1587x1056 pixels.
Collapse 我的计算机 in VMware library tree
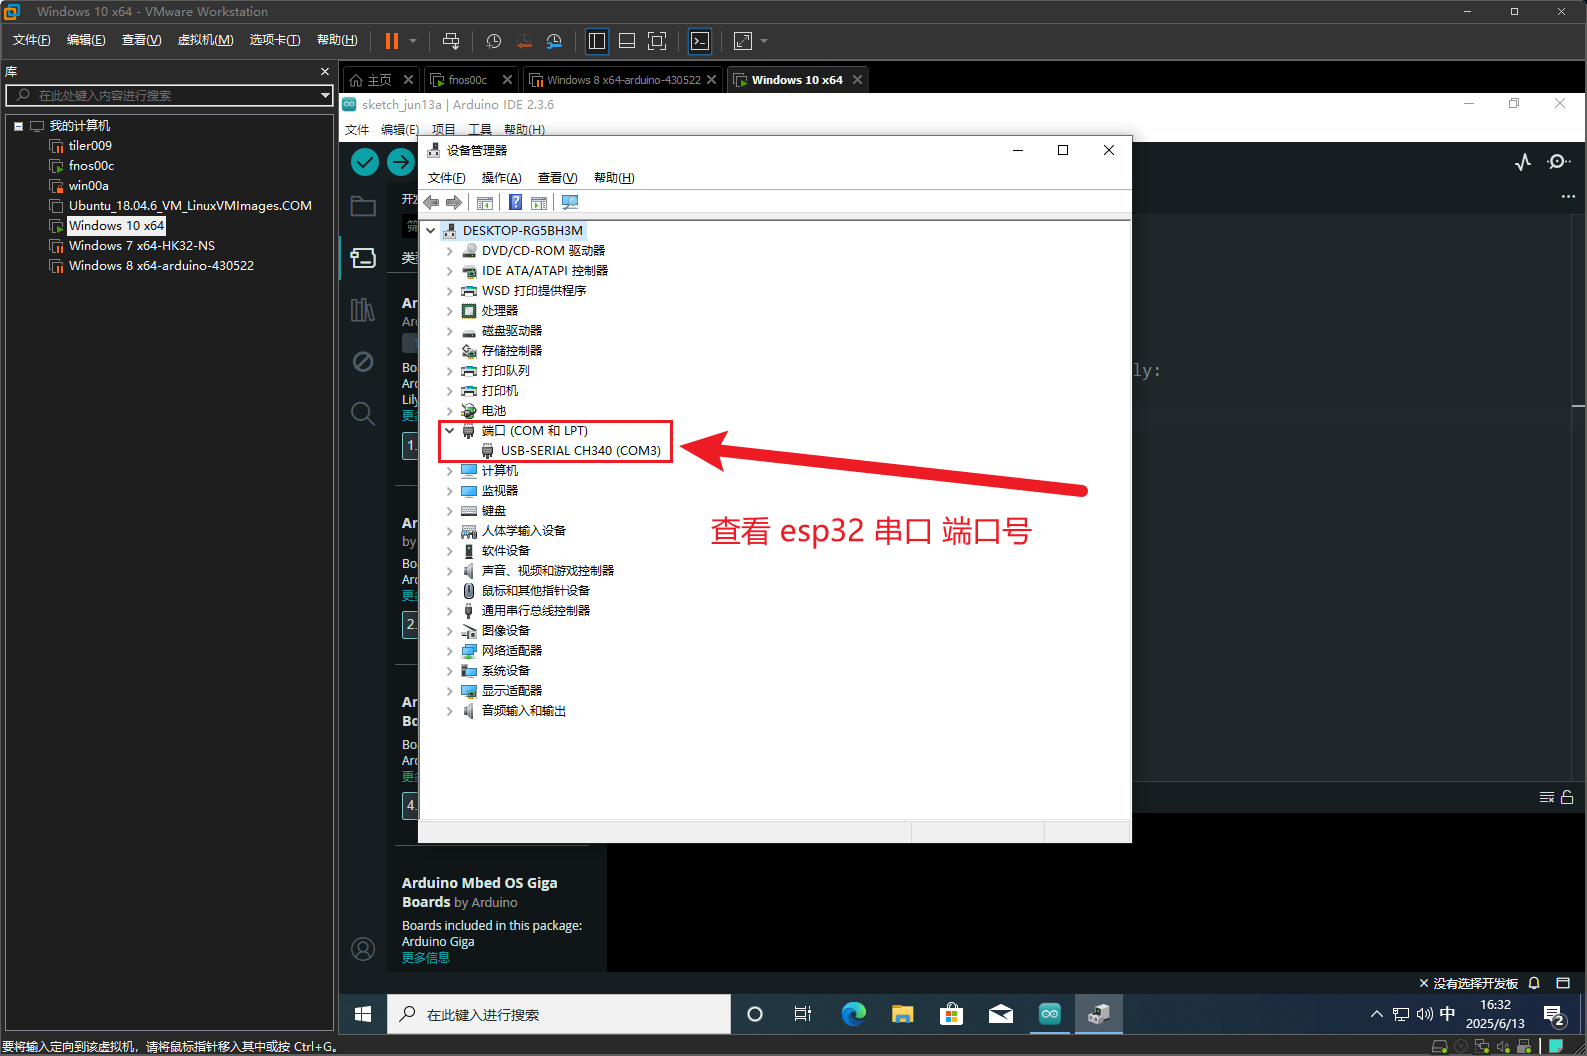(18, 126)
